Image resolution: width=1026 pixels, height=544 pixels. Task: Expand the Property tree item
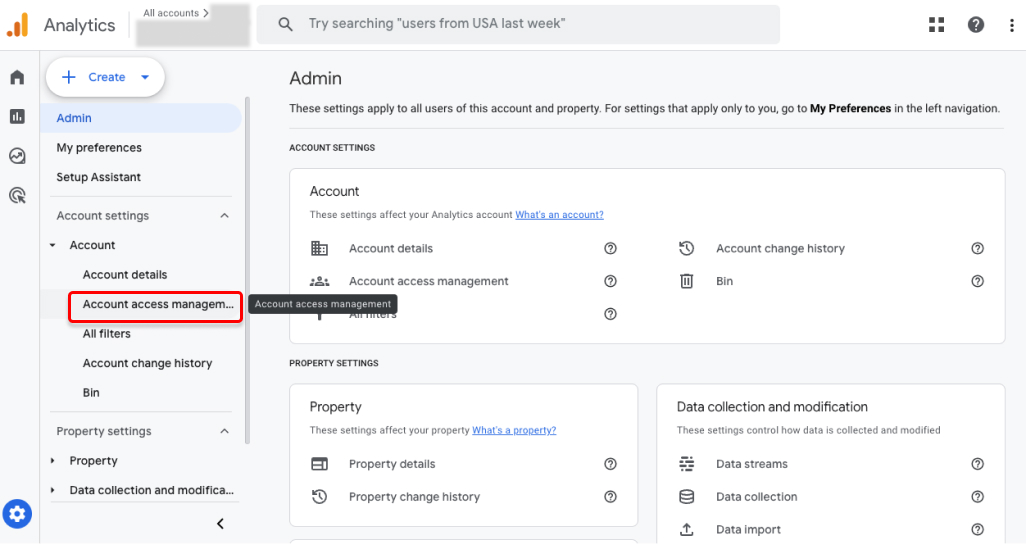tap(53, 461)
